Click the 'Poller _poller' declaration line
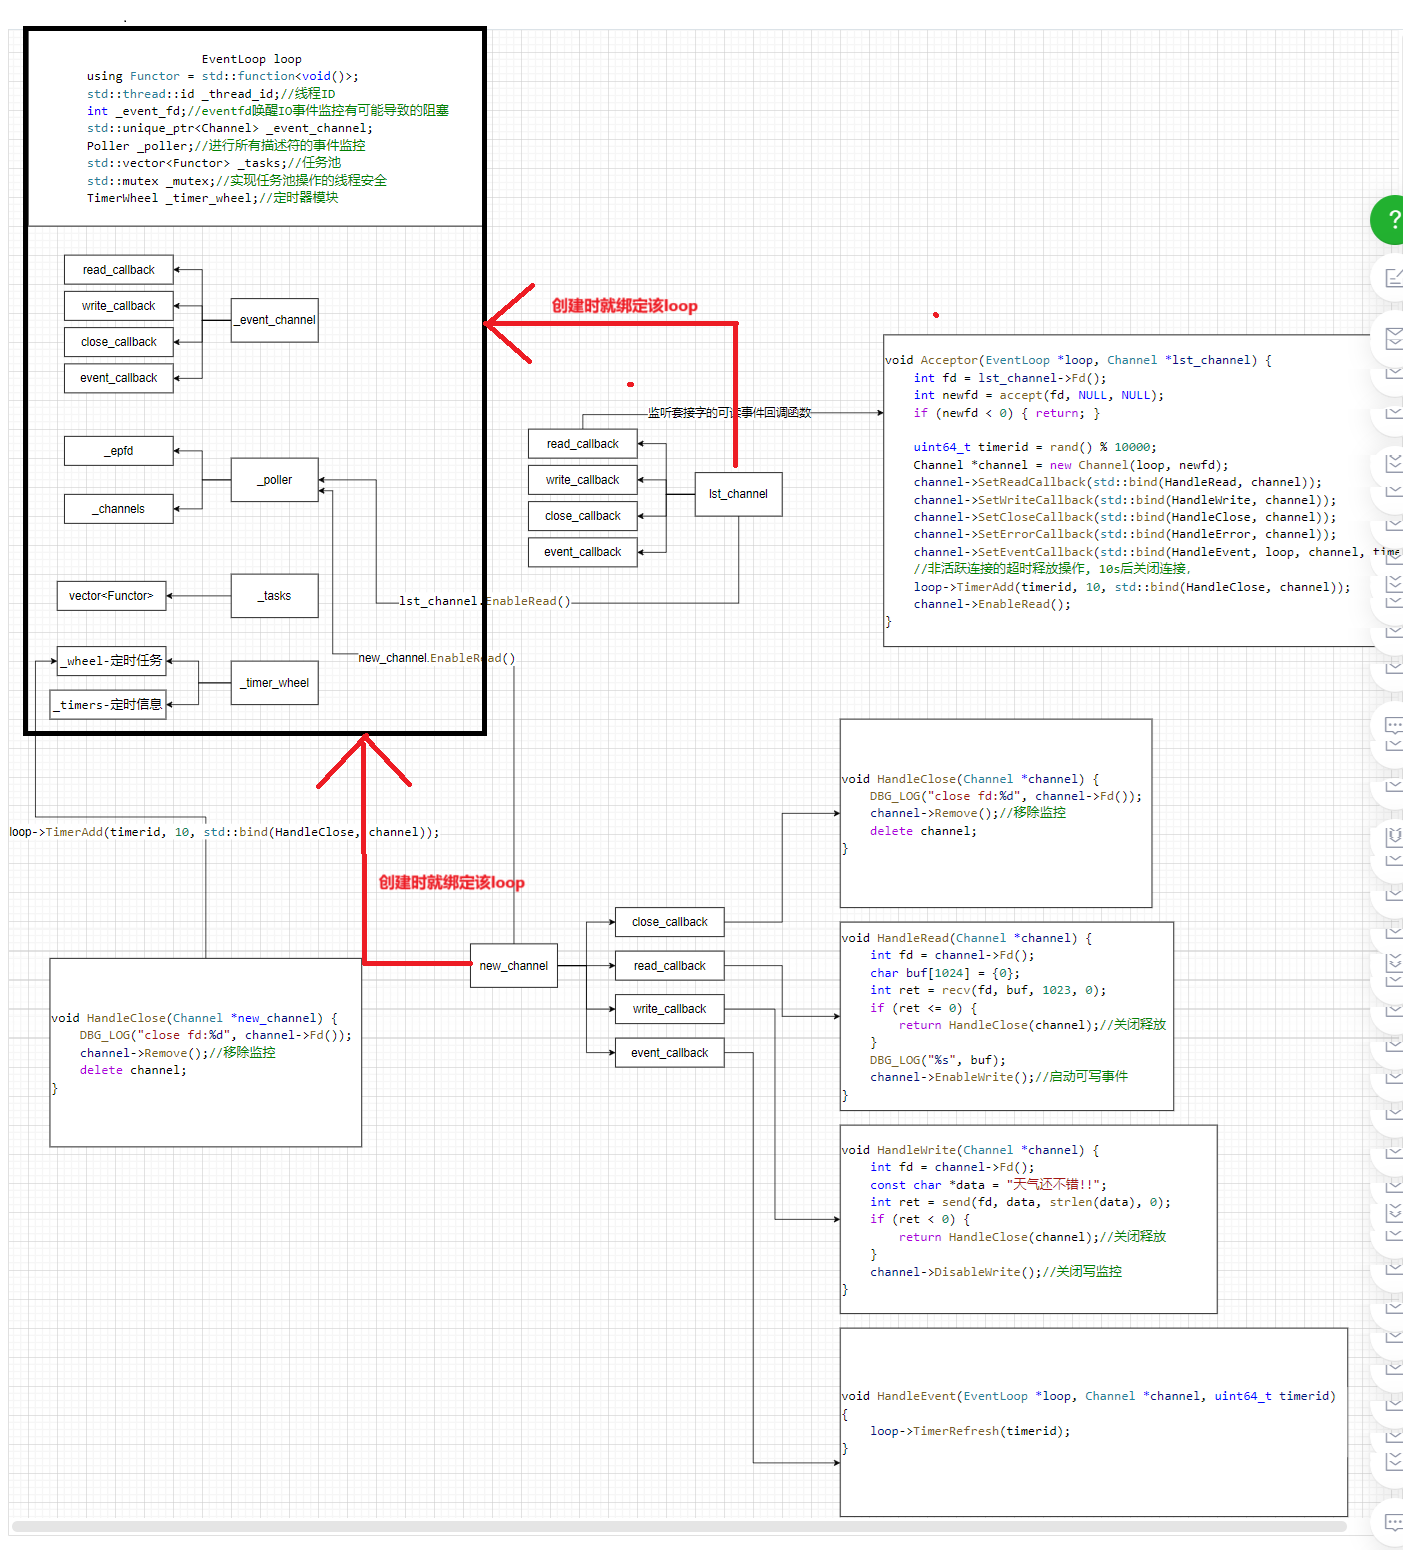 226,146
